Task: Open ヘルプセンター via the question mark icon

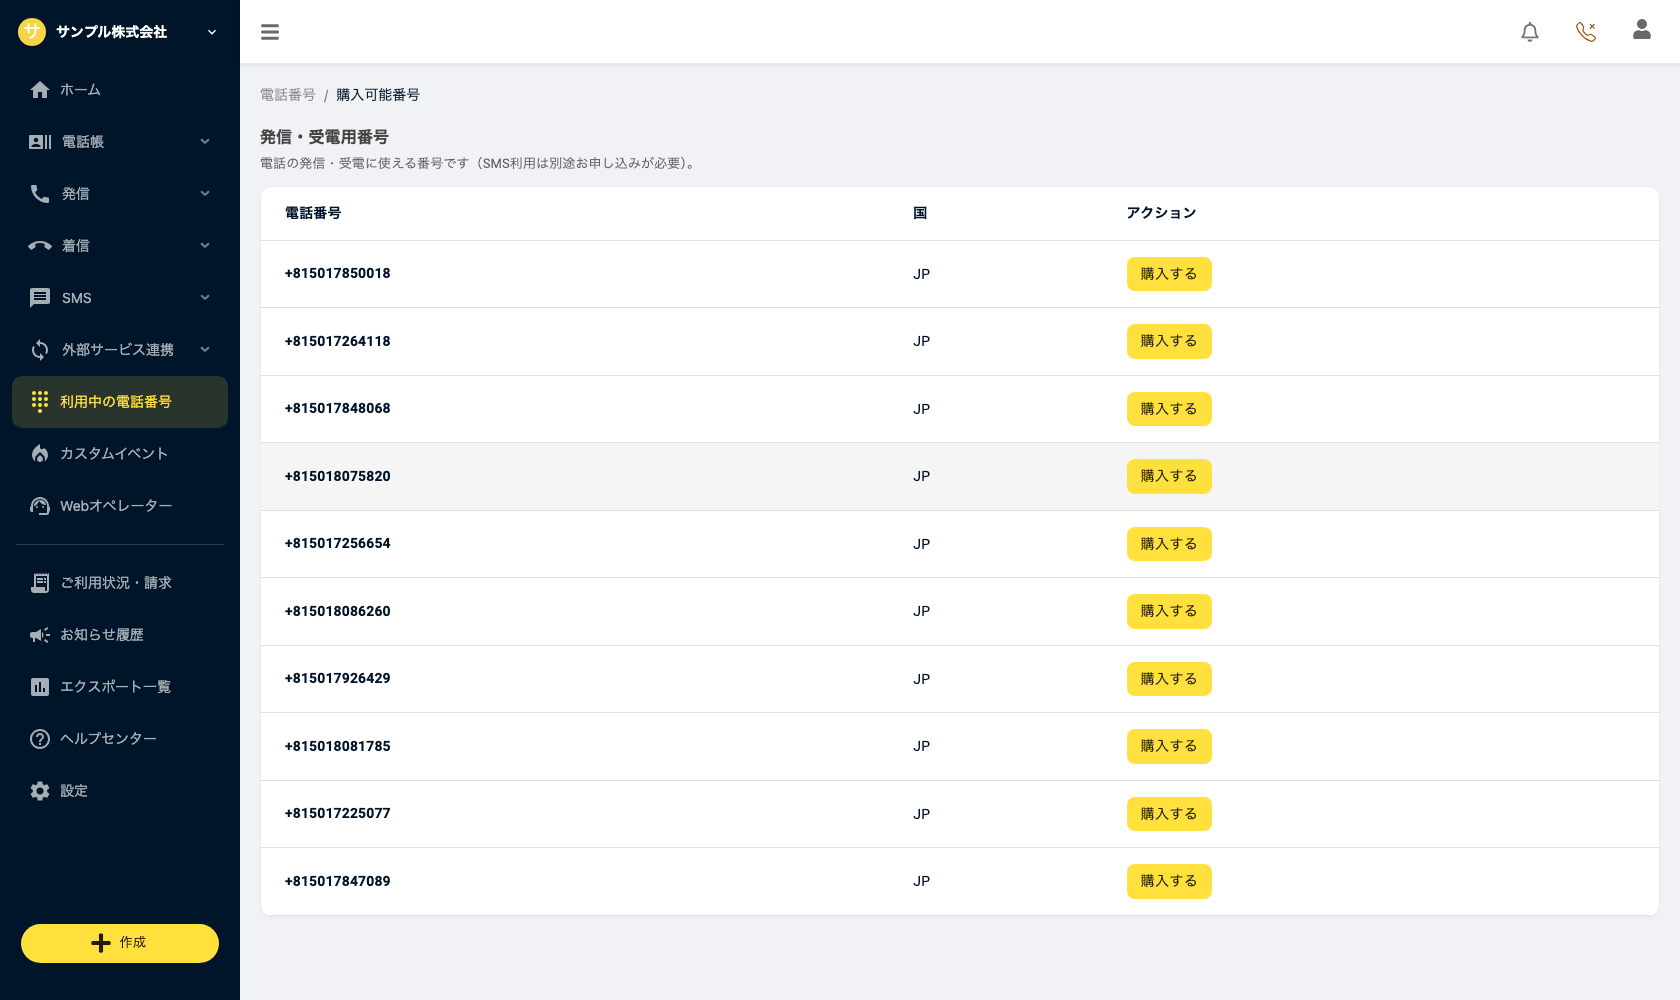Action: pyautogui.click(x=40, y=739)
